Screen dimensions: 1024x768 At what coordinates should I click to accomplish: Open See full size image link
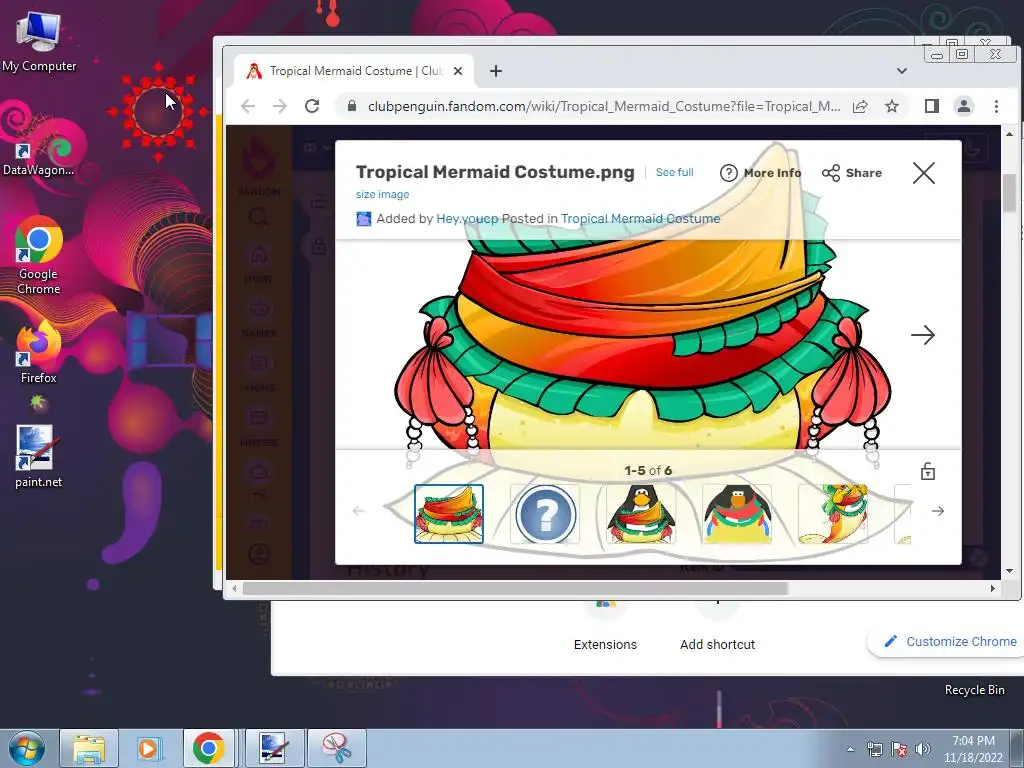click(675, 172)
